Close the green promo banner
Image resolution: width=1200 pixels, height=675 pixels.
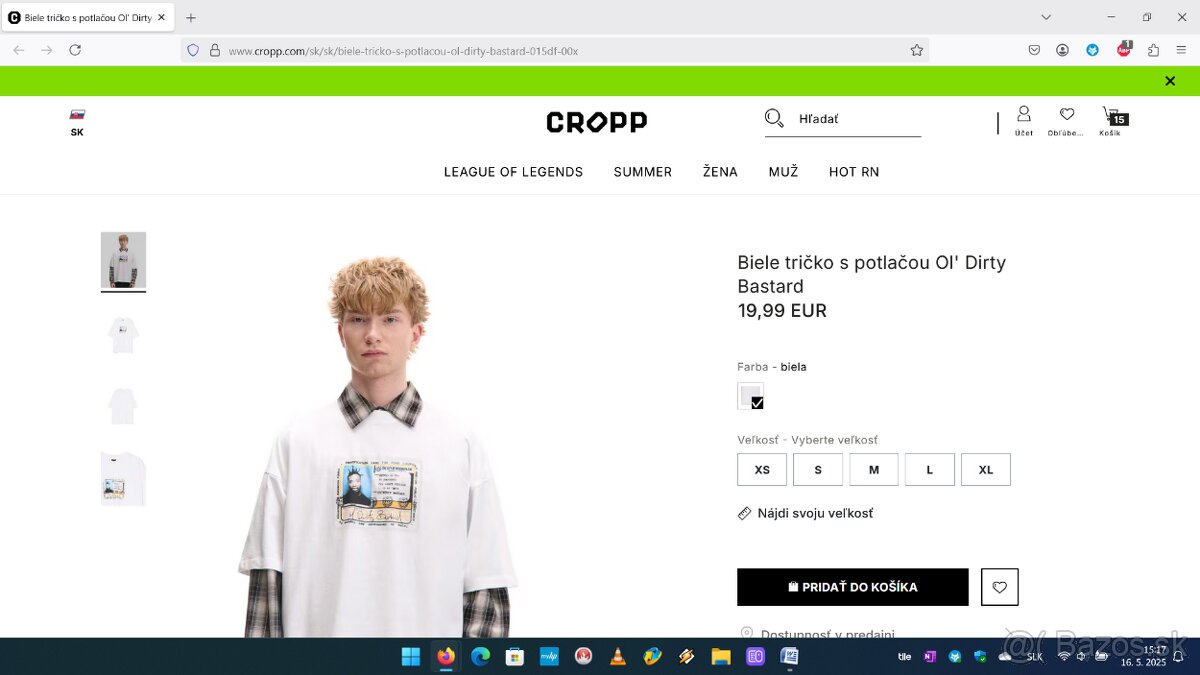(x=1170, y=81)
